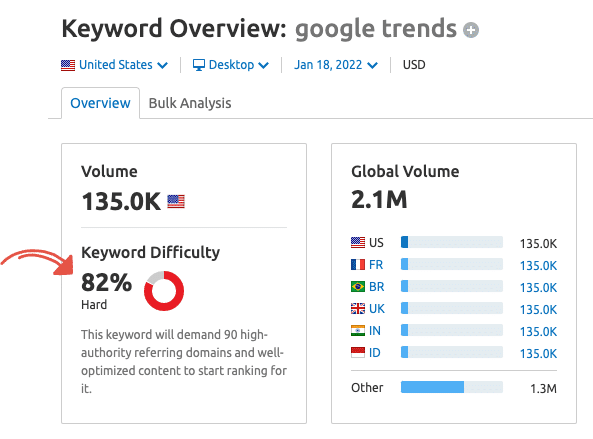The image size is (593, 439).
Task: Click the UK volume progress bar
Action: (452, 308)
